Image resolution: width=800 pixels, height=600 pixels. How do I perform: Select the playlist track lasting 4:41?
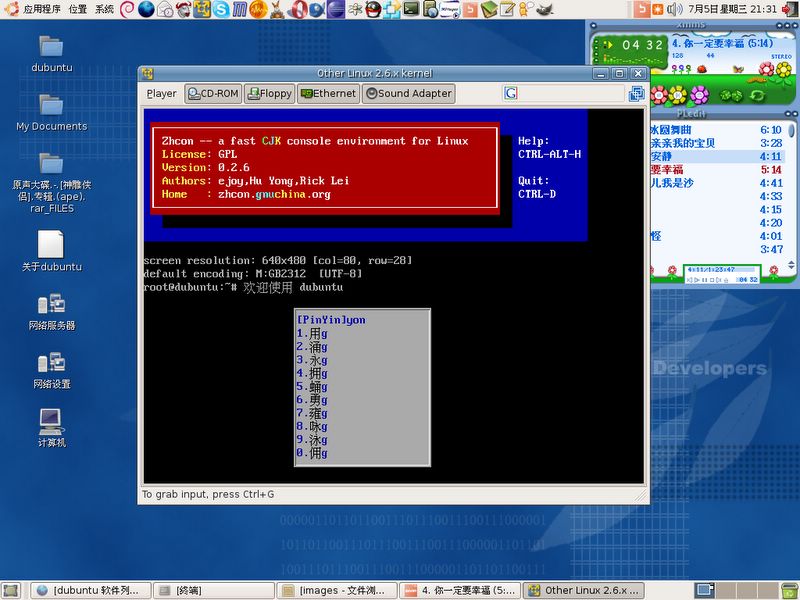[717, 183]
